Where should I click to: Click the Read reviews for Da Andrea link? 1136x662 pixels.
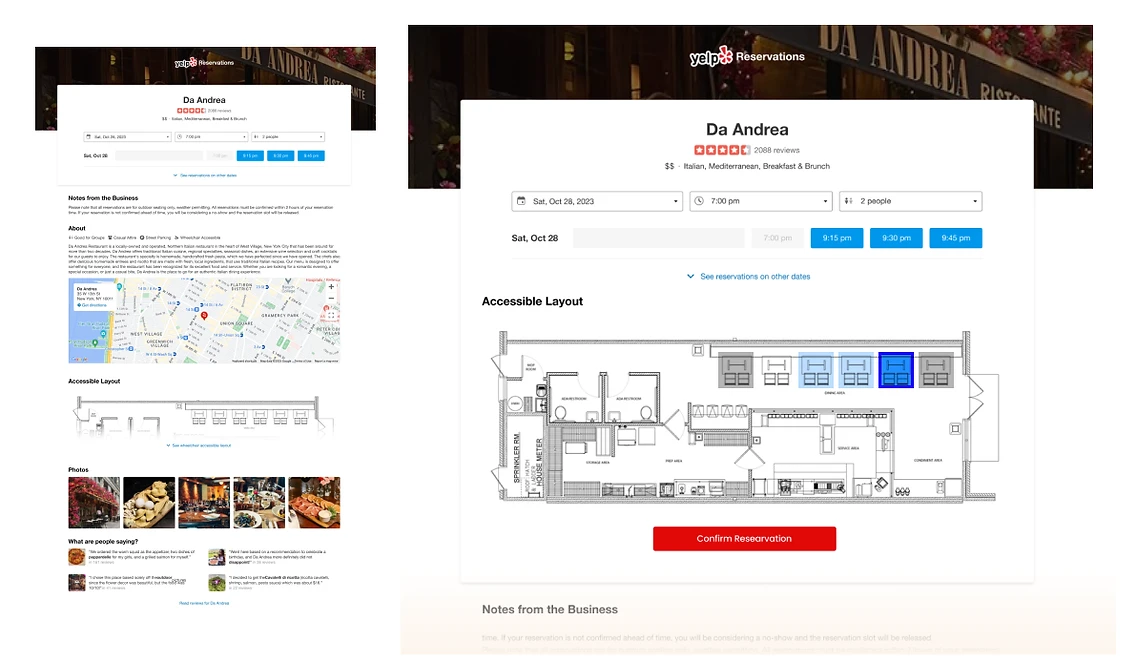point(204,603)
